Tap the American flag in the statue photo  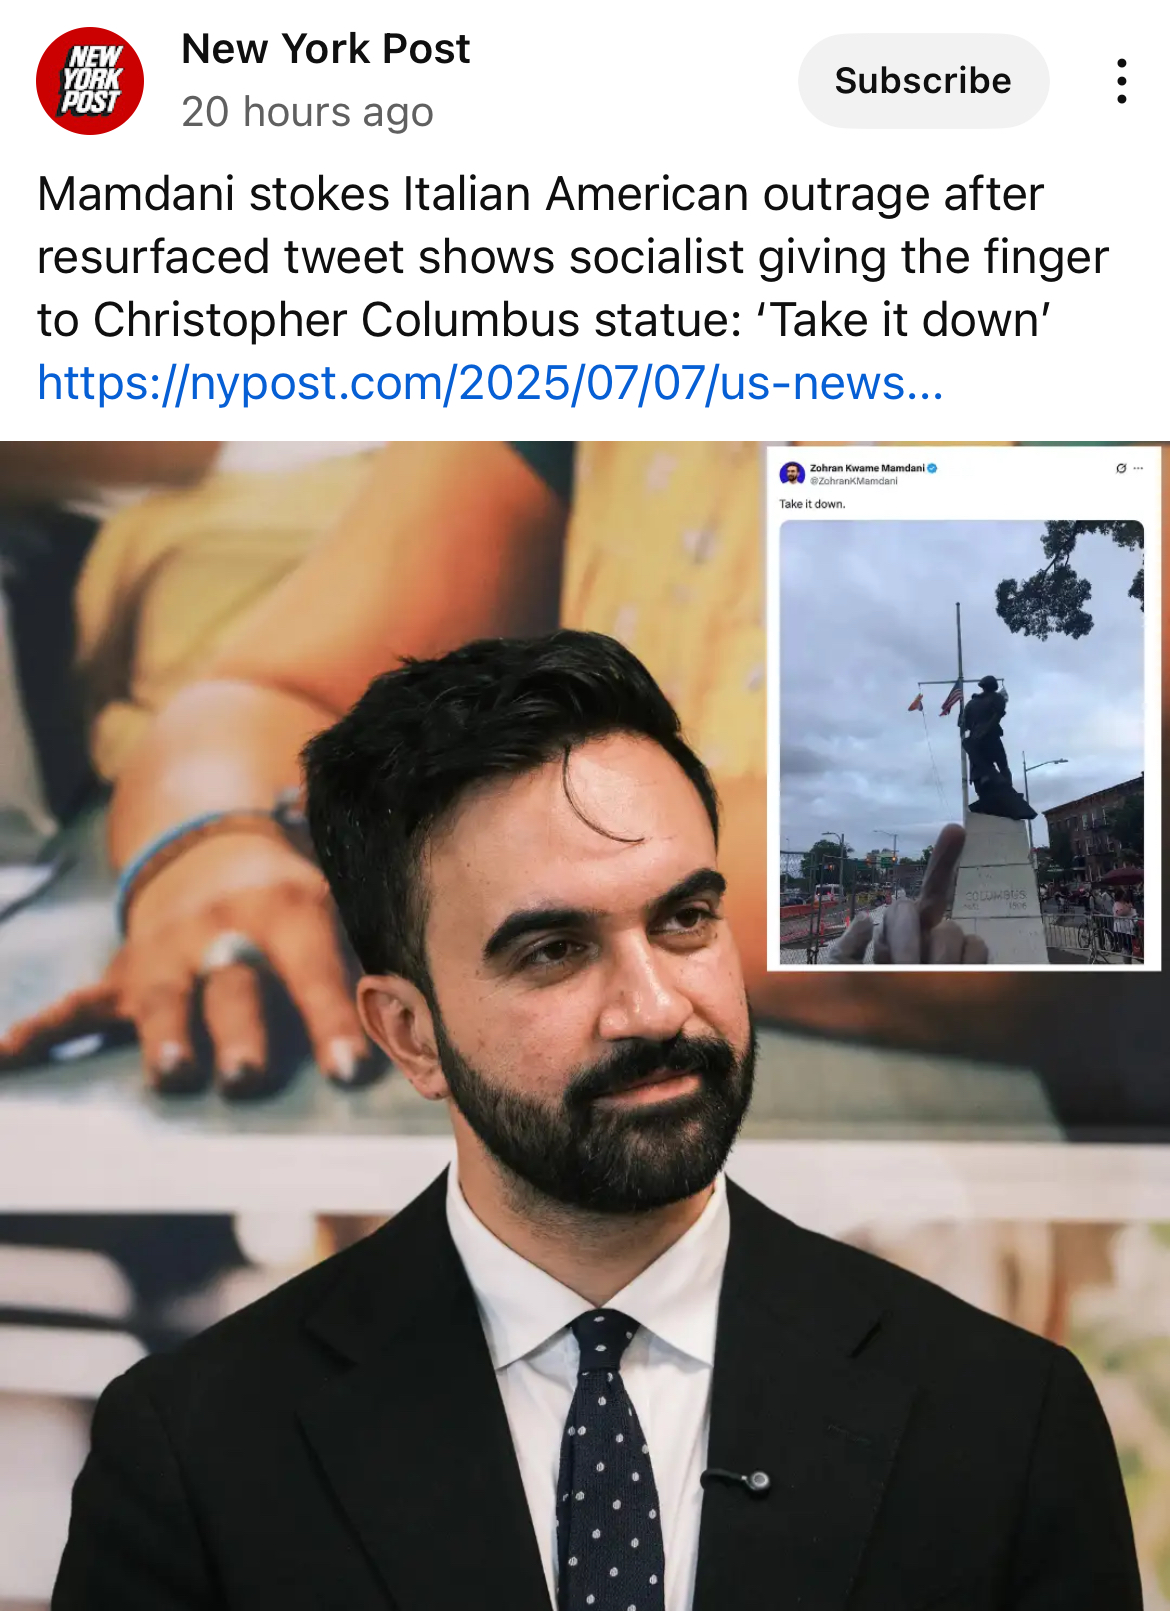[949, 697]
